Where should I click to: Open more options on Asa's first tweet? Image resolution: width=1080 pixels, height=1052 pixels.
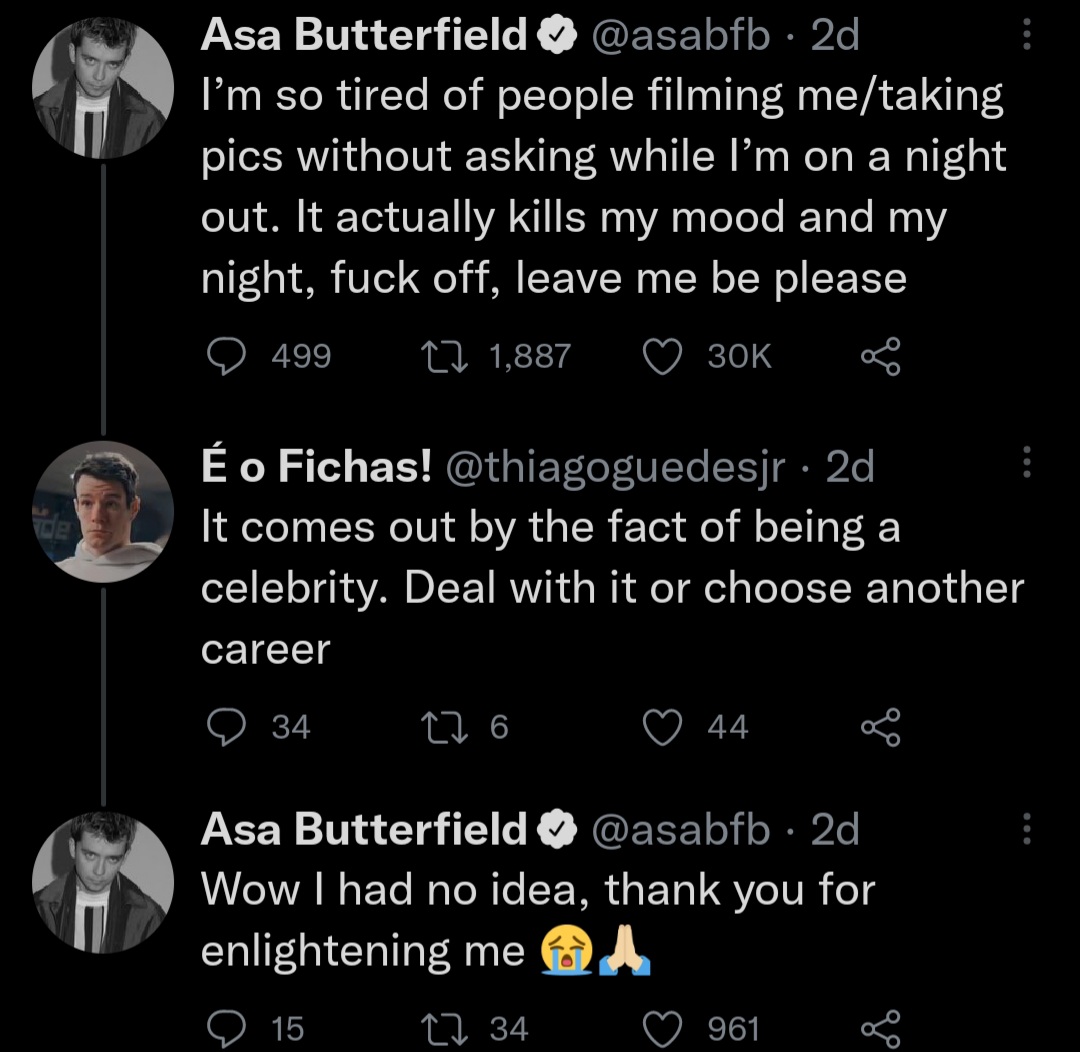[1023, 36]
